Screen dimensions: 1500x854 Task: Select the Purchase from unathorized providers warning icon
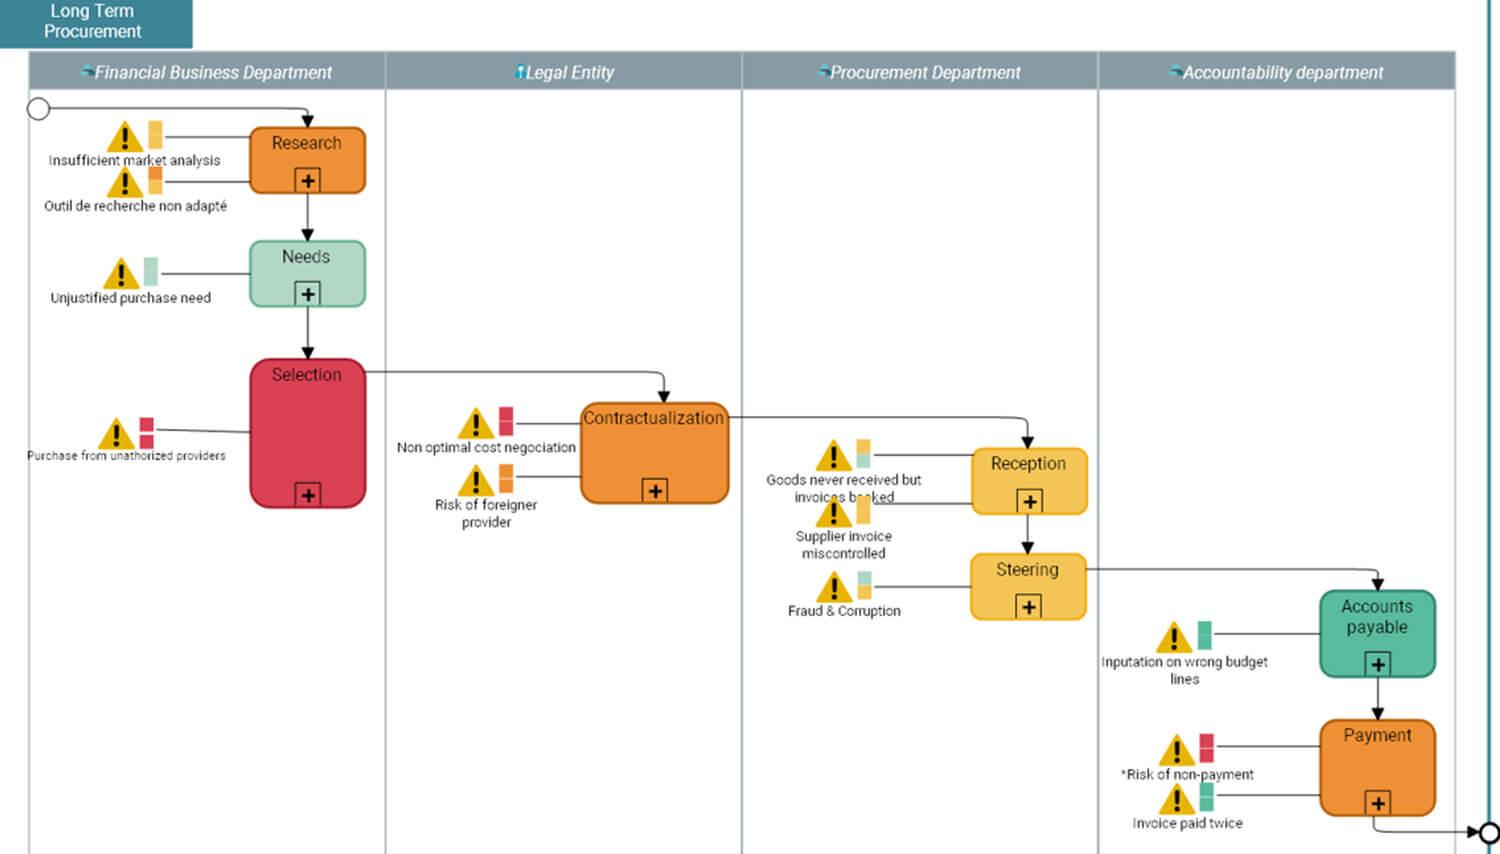116,434
